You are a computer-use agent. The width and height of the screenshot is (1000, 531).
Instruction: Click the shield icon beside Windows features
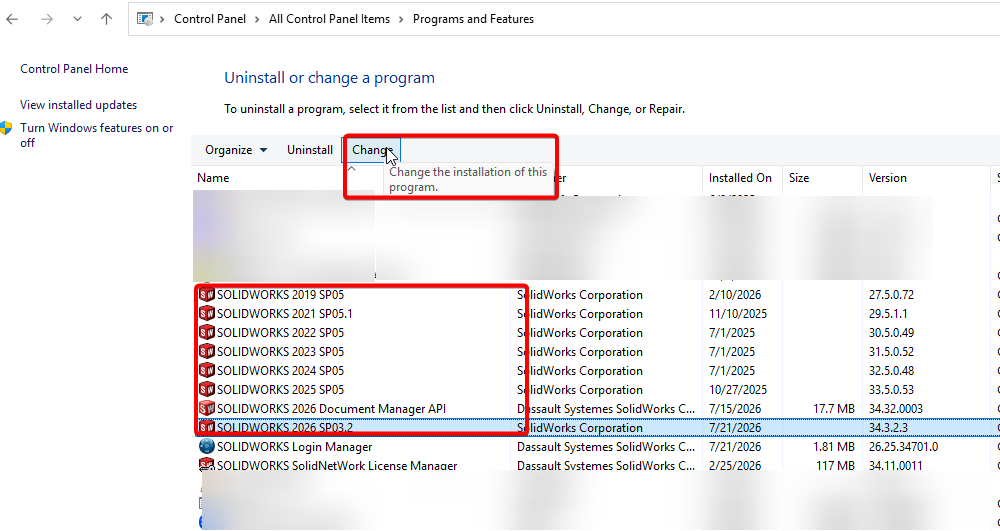click(6, 127)
